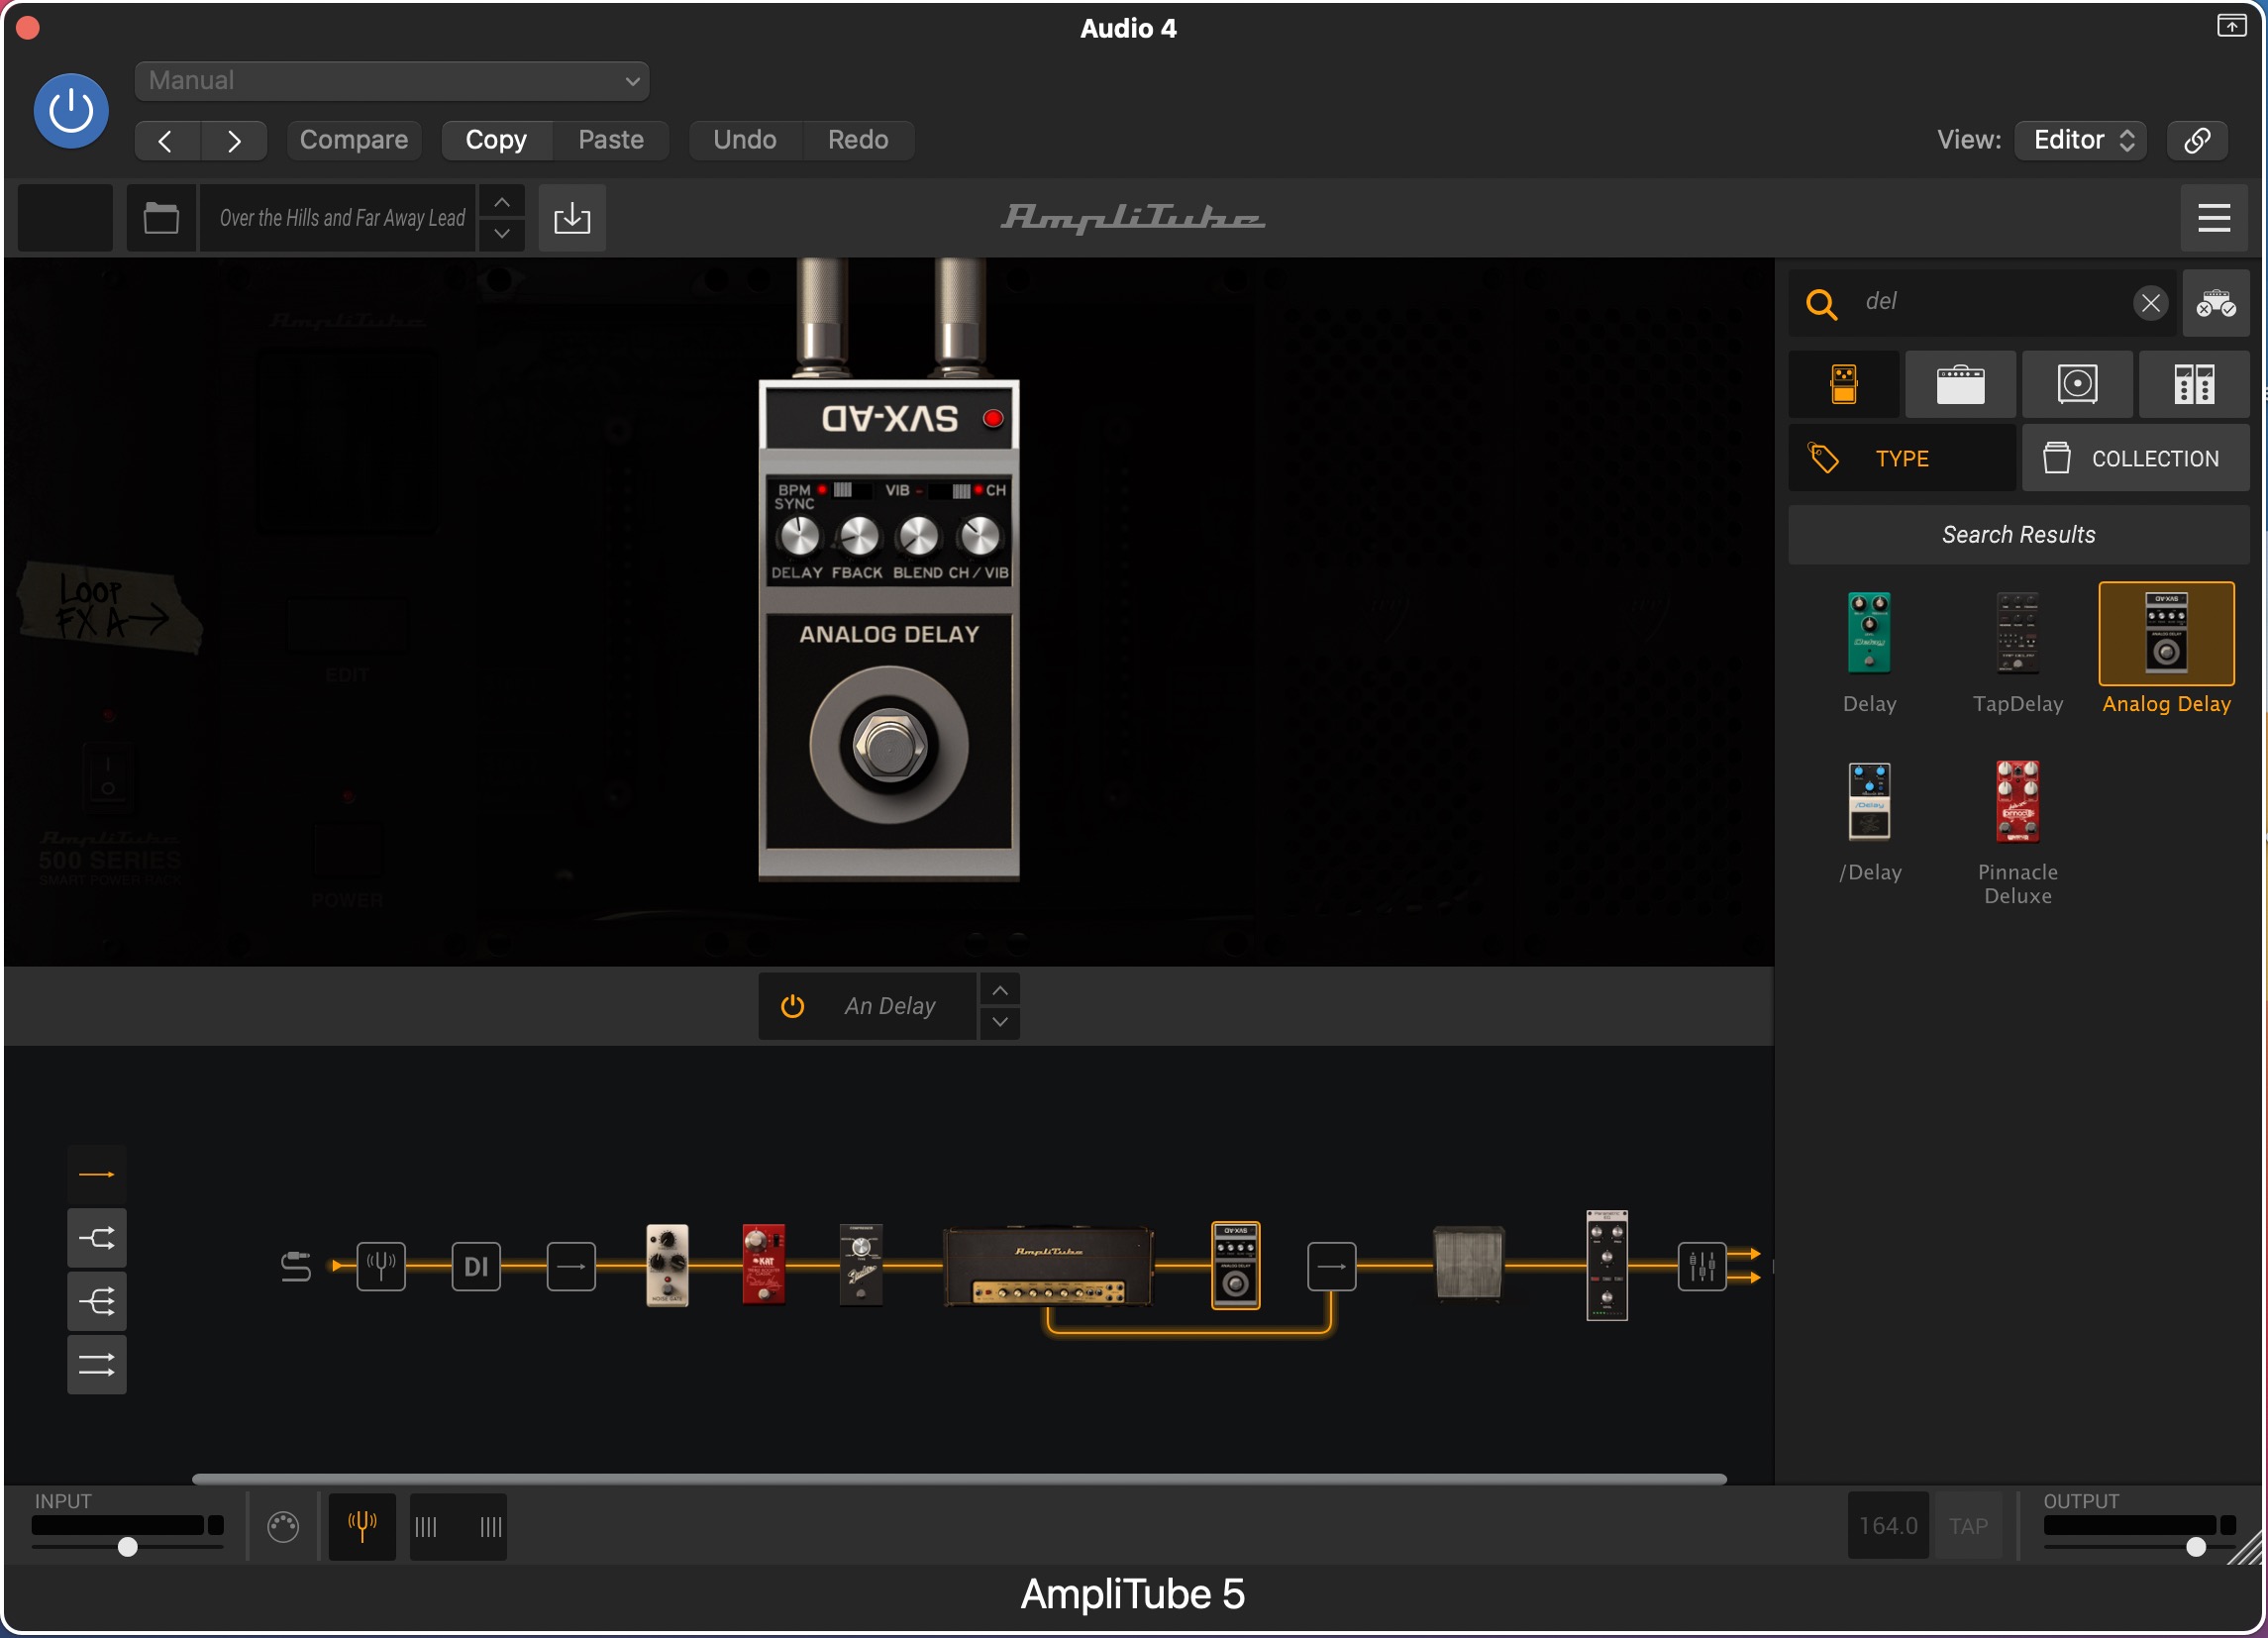Open the Manual preset dropdown
The height and width of the screenshot is (1638, 2268).
(x=392, y=81)
